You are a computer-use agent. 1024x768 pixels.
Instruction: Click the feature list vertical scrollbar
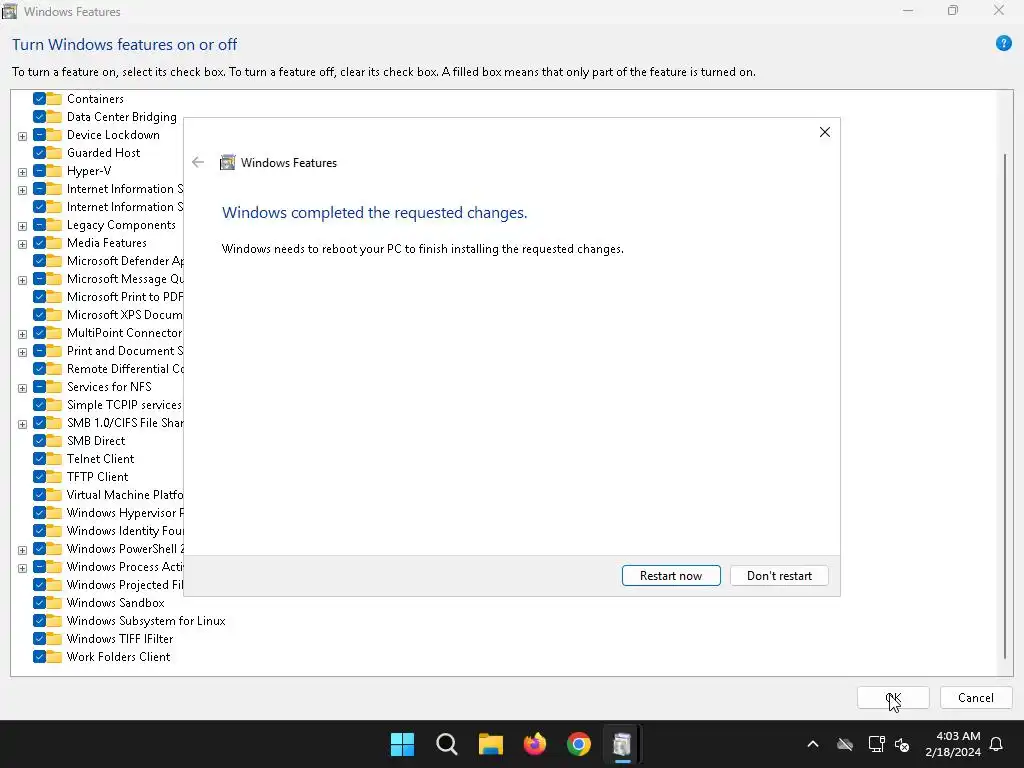(1004, 406)
